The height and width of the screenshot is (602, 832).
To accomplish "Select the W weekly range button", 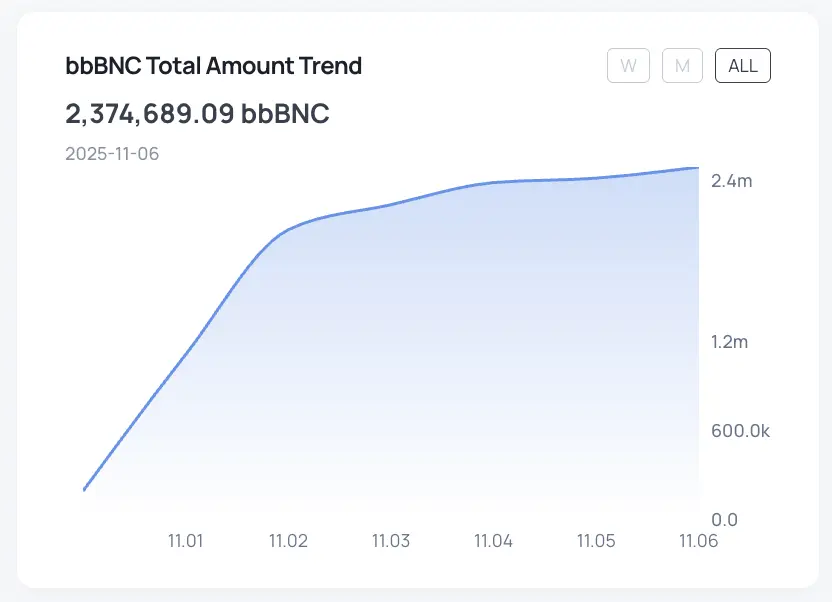I will pos(628,66).
